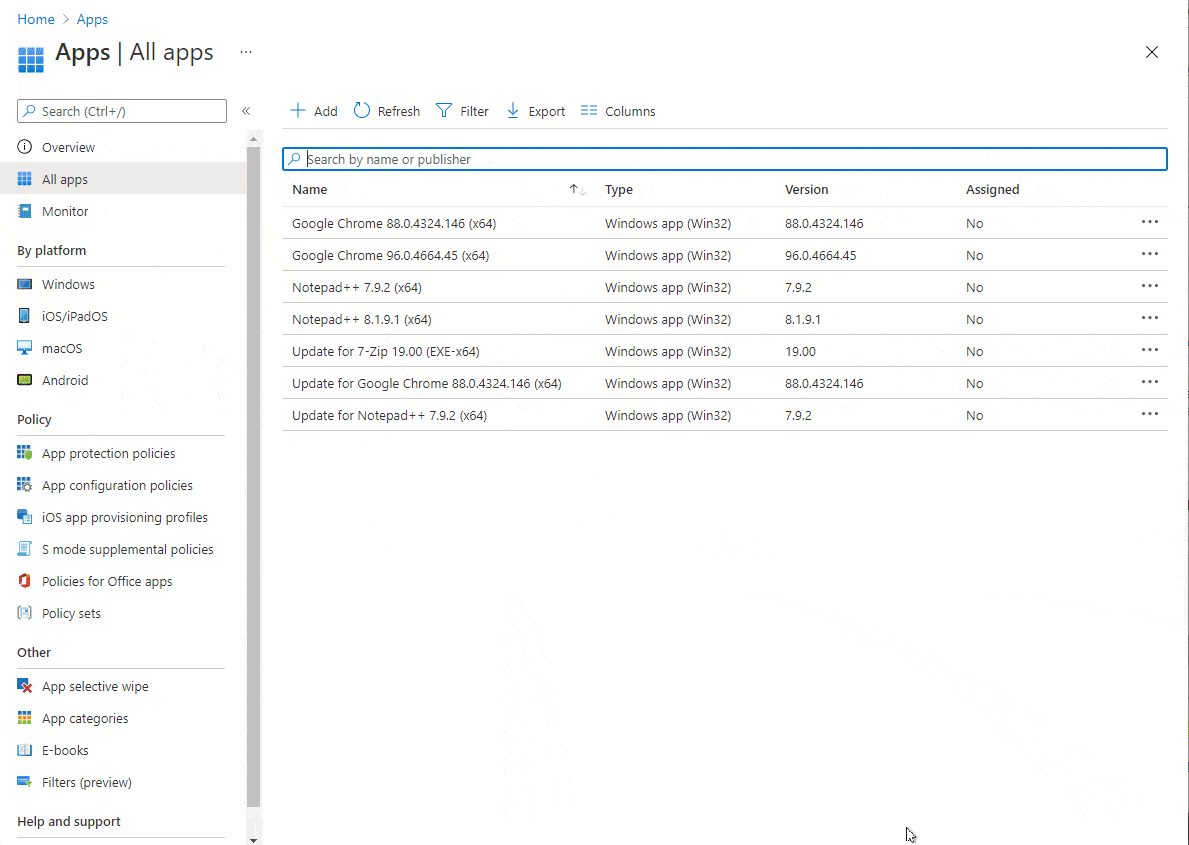Collapse the sidebar with the double chevron
The image size is (1189, 845).
pyautogui.click(x=246, y=111)
